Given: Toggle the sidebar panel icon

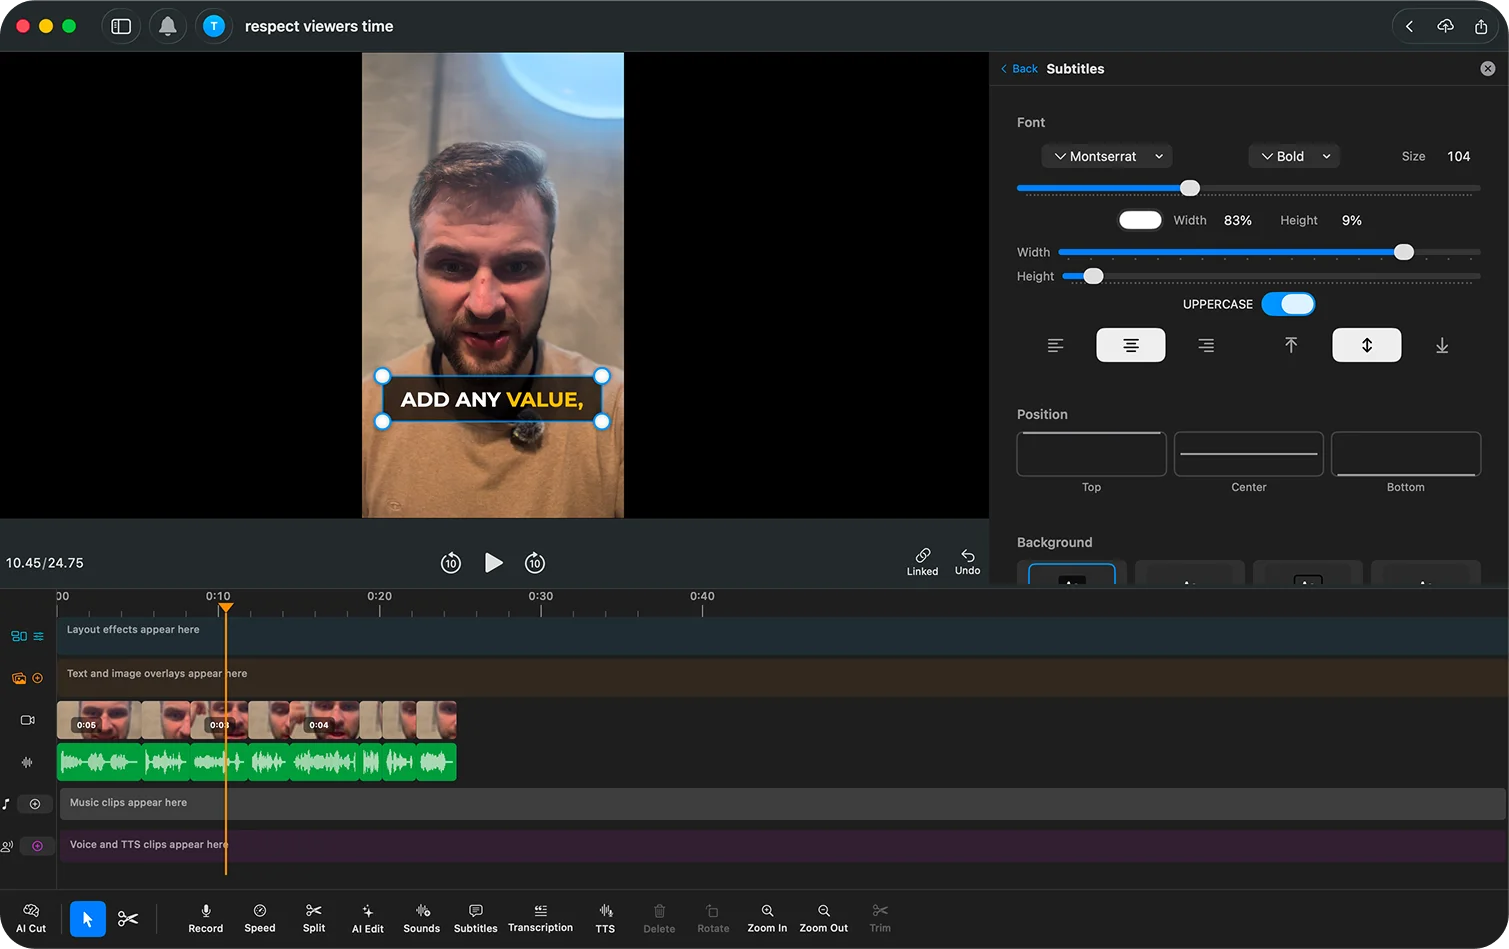Looking at the screenshot, I should tap(121, 26).
